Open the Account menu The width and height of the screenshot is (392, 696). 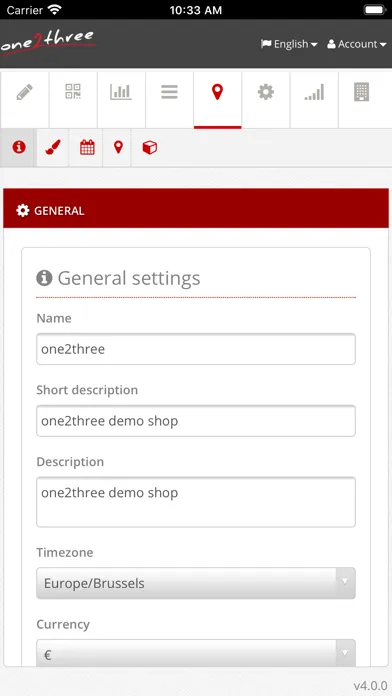[356, 44]
